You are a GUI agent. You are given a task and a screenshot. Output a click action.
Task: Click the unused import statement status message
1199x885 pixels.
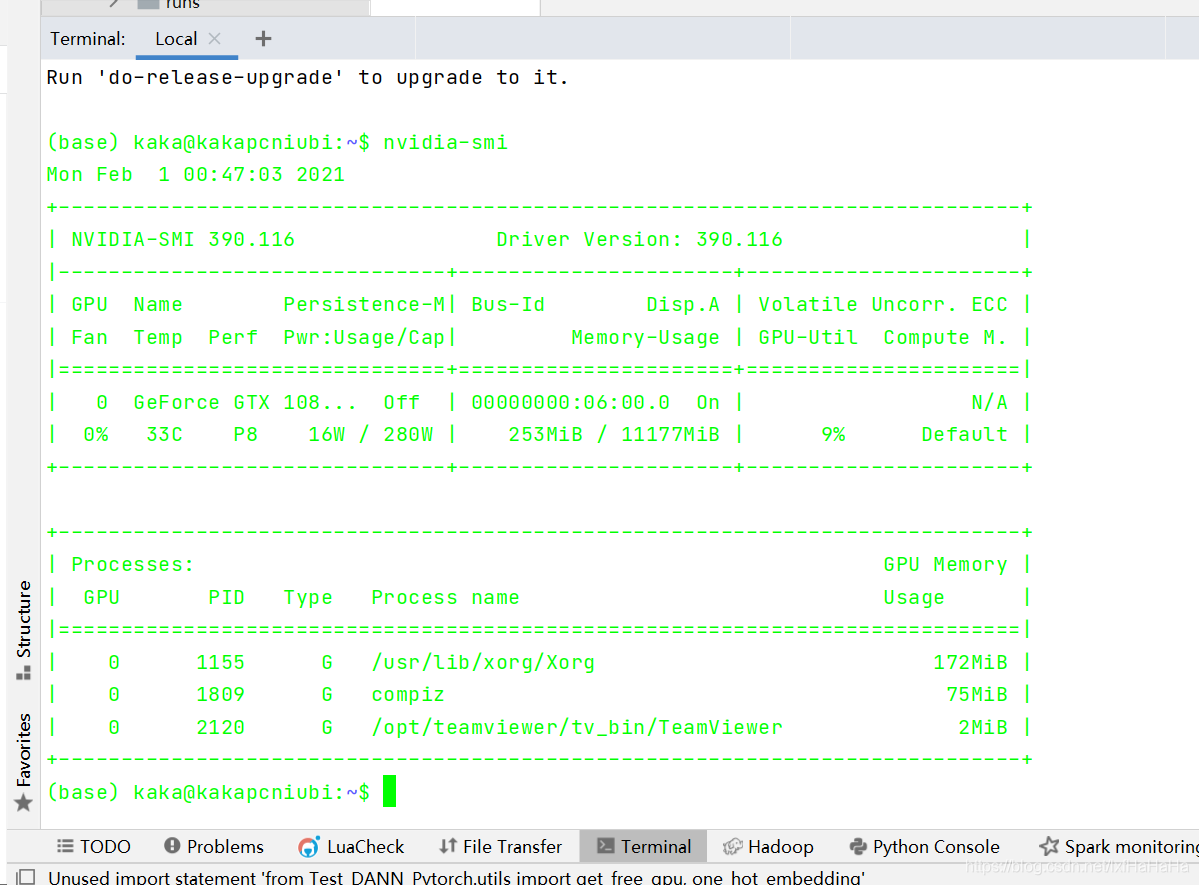pos(457,877)
